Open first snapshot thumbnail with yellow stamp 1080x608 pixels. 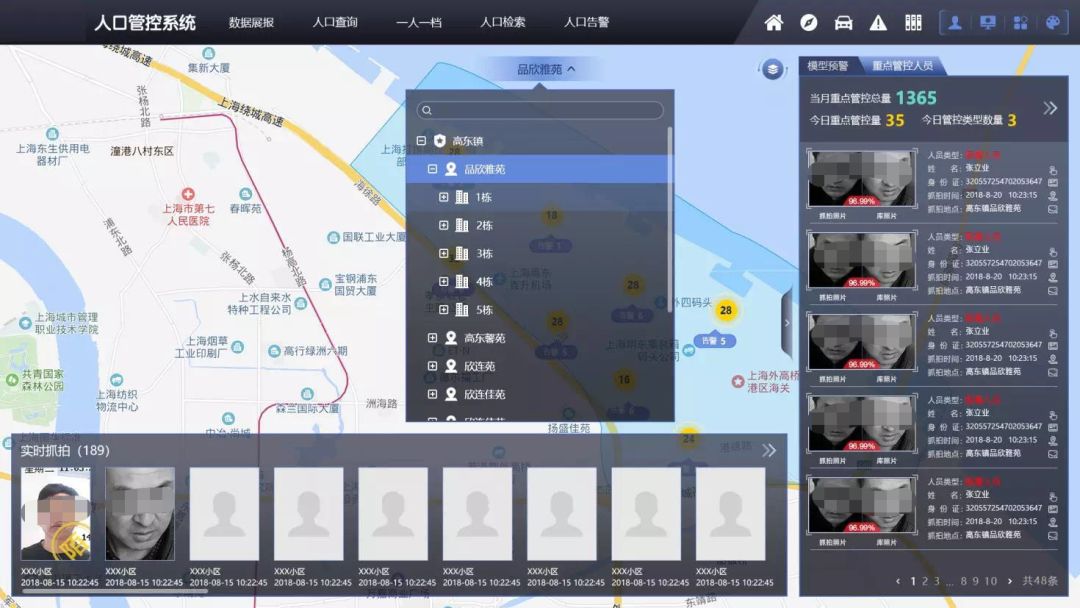click(x=56, y=514)
